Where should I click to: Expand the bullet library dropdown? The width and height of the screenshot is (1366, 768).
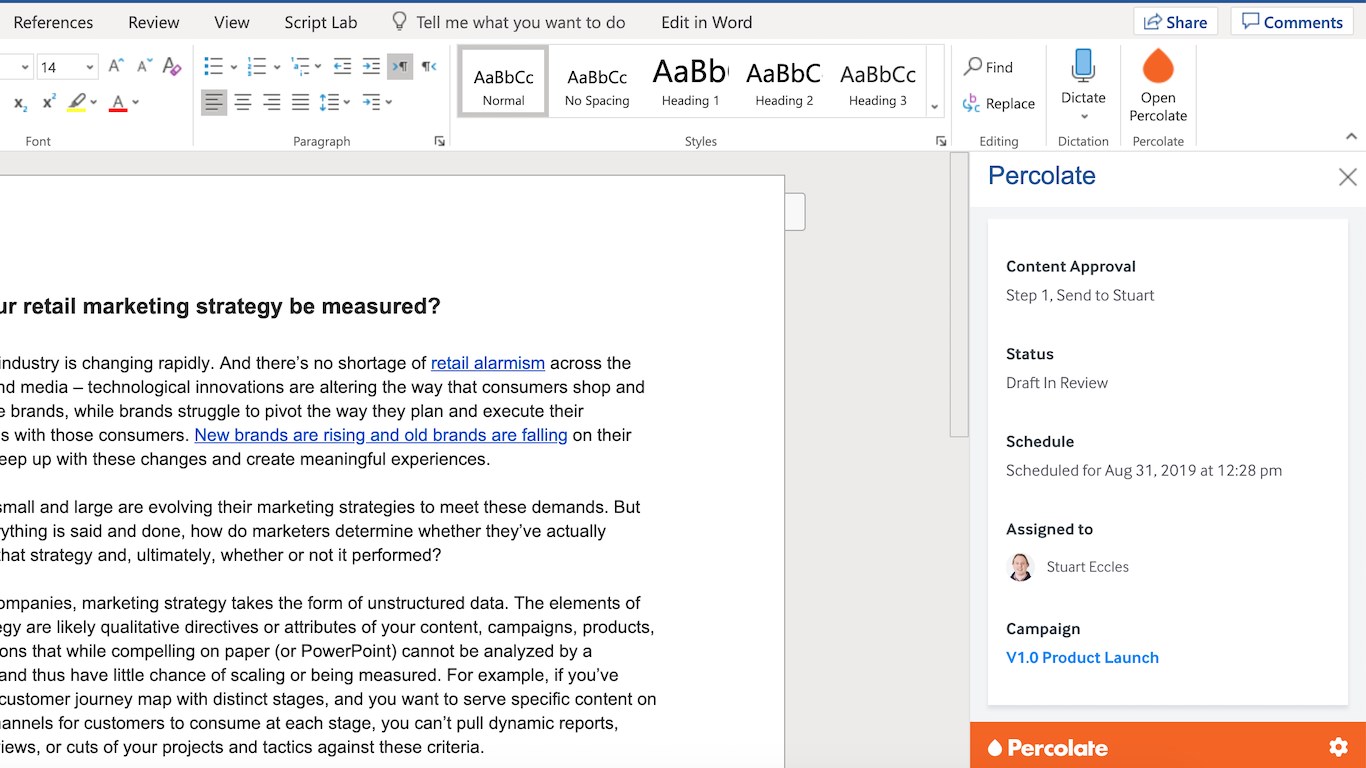pos(234,67)
